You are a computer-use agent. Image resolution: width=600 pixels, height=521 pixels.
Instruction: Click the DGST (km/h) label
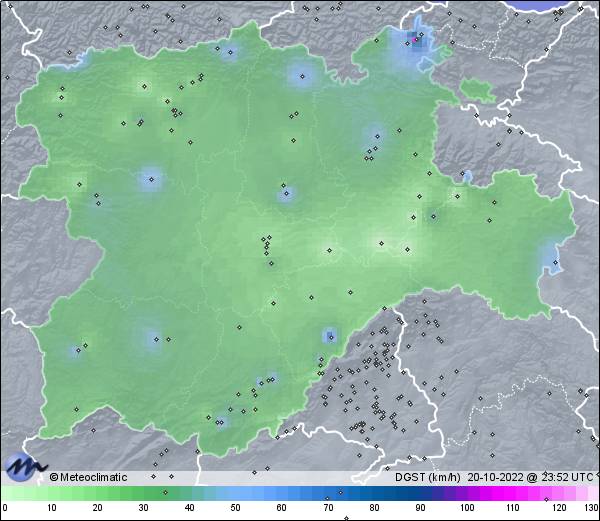(427, 477)
